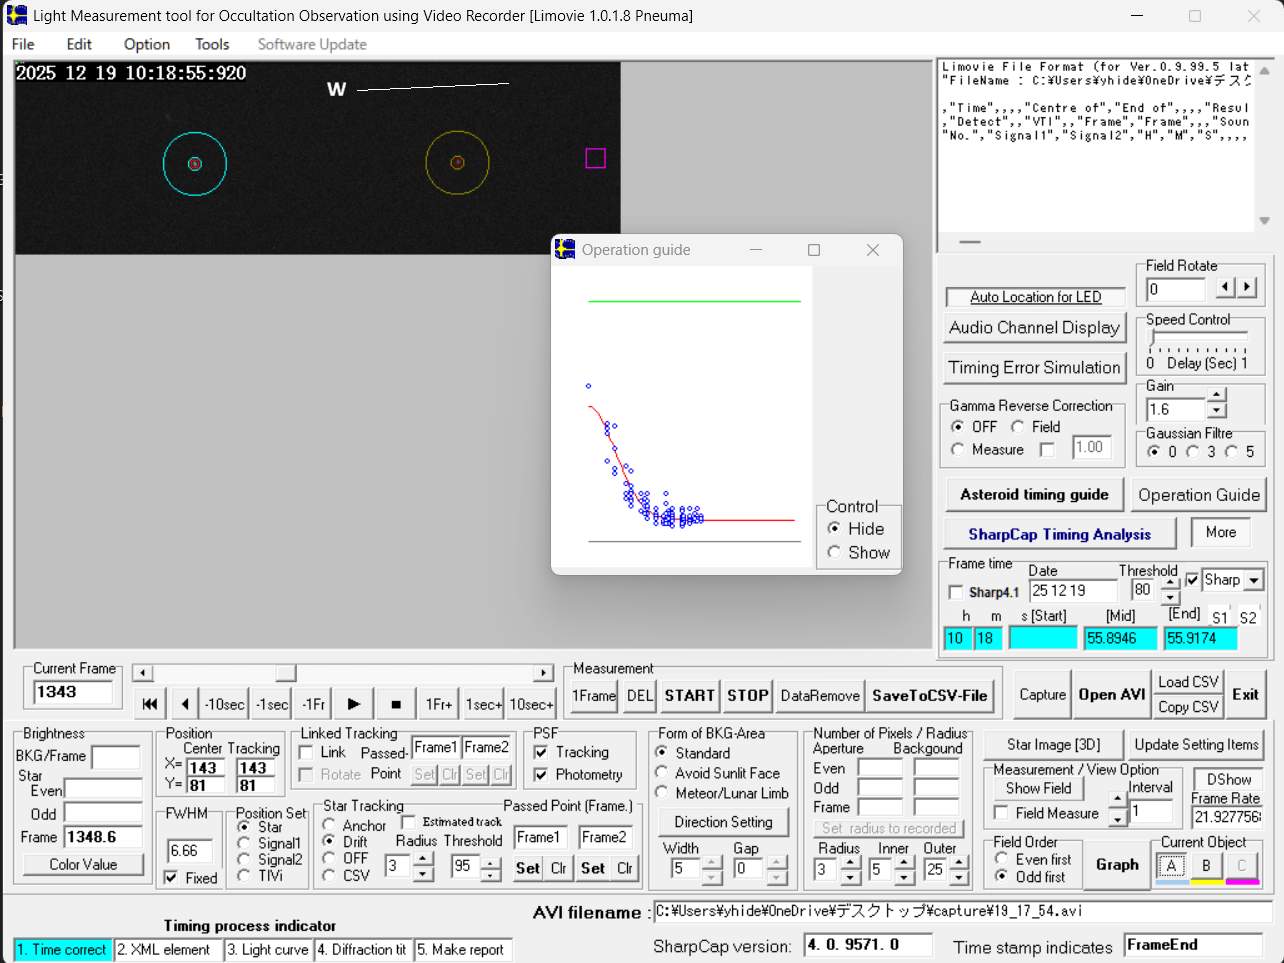Open the Sharp dropdown list
1284x963 pixels.
1253,580
